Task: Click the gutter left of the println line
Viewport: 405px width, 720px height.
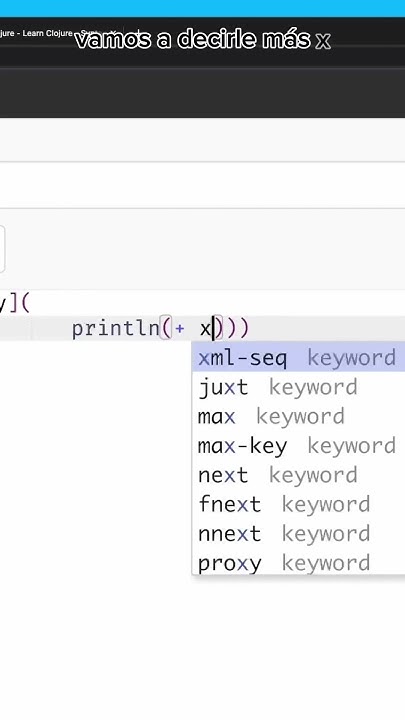Action: tap(16, 329)
